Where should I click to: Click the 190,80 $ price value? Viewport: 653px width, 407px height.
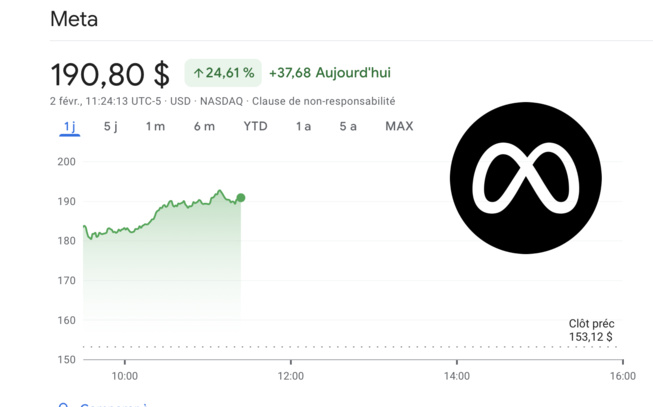[110, 73]
